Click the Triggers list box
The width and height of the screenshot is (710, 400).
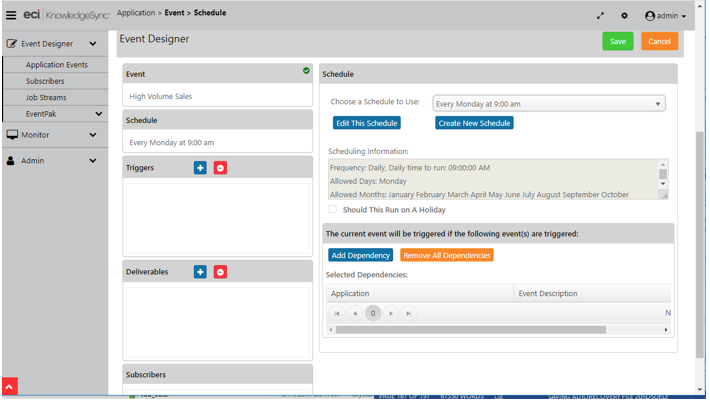coord(217,218)
